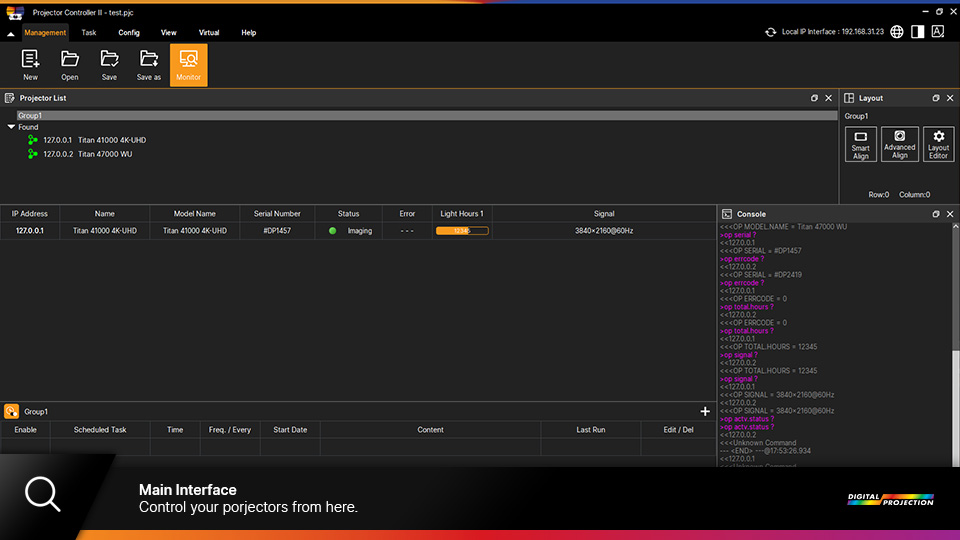
Task: Open the Task menu tab
Action: pyautogui.click(x=89, y=33)
